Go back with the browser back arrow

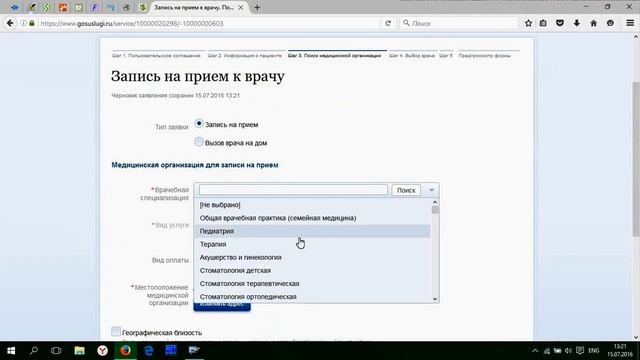[10, 23]
